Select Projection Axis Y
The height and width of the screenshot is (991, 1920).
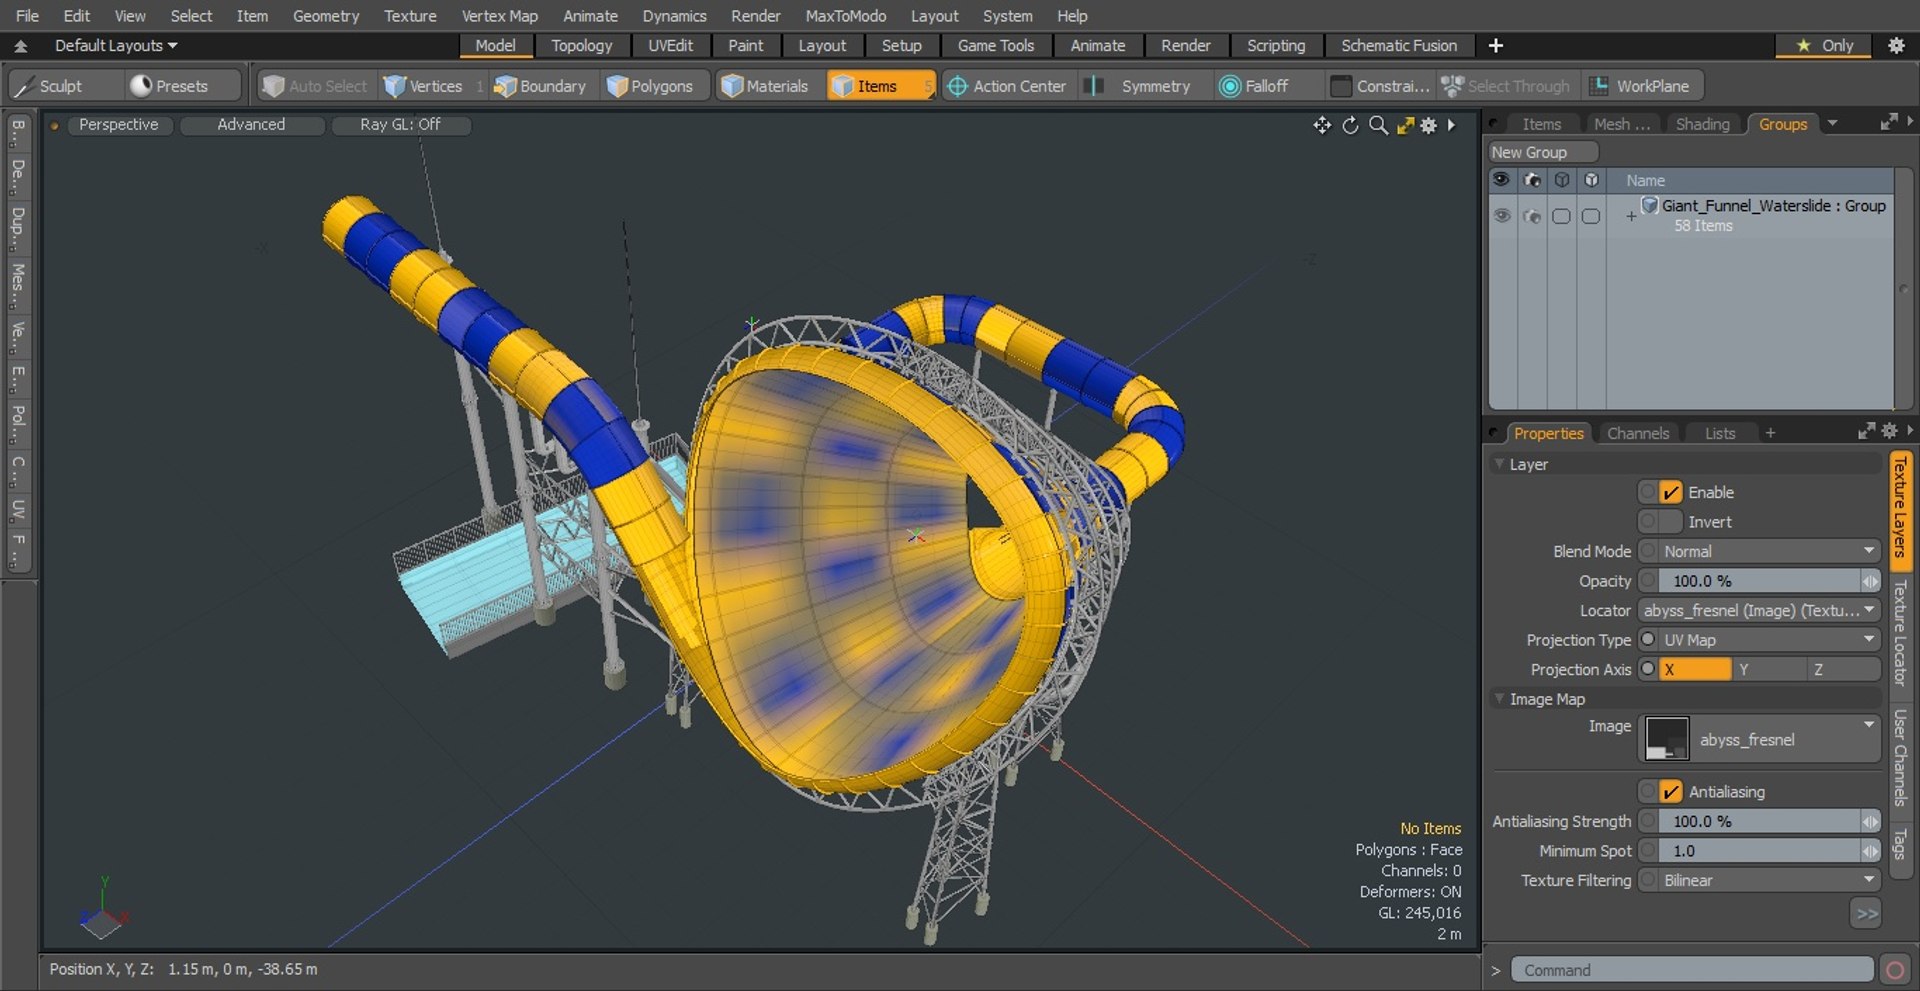1769,669
